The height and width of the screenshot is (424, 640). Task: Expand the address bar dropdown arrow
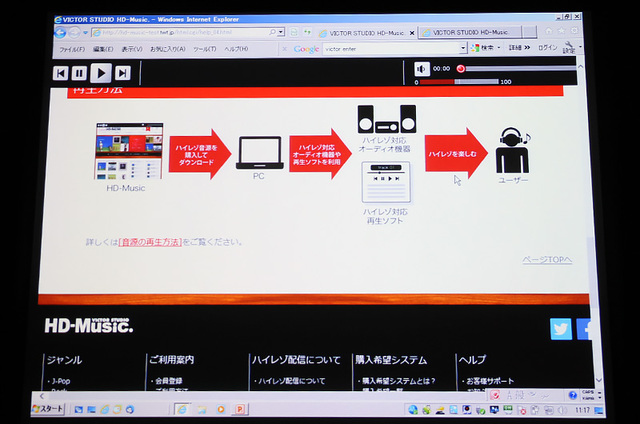[281, 32]
